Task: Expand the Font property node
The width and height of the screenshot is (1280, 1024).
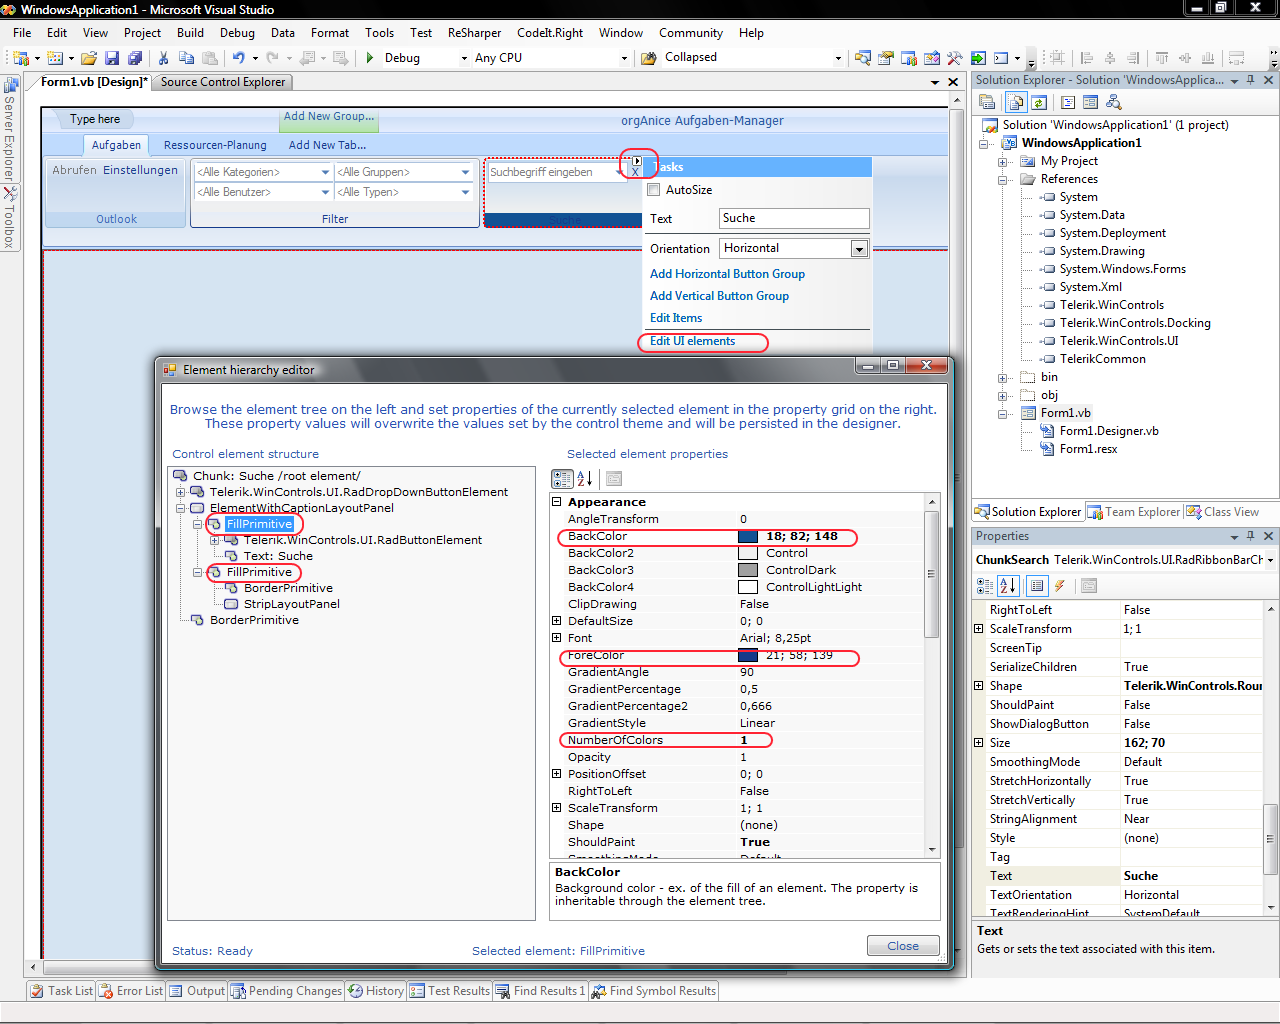Action: click(x=557, y=638)
